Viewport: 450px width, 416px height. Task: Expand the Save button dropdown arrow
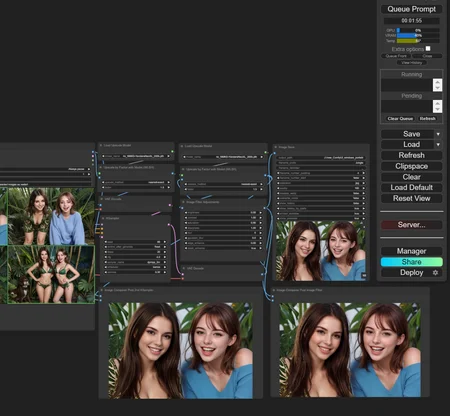(438, 134)
